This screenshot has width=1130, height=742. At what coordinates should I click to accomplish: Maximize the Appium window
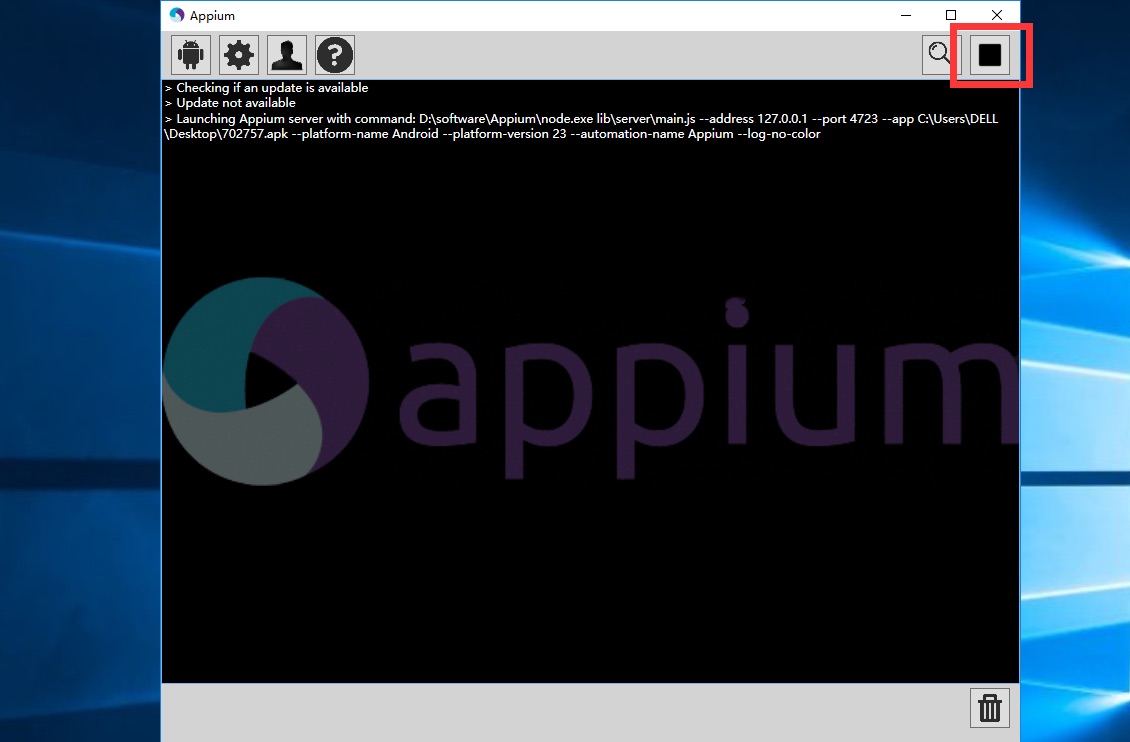tap(951, 15)
